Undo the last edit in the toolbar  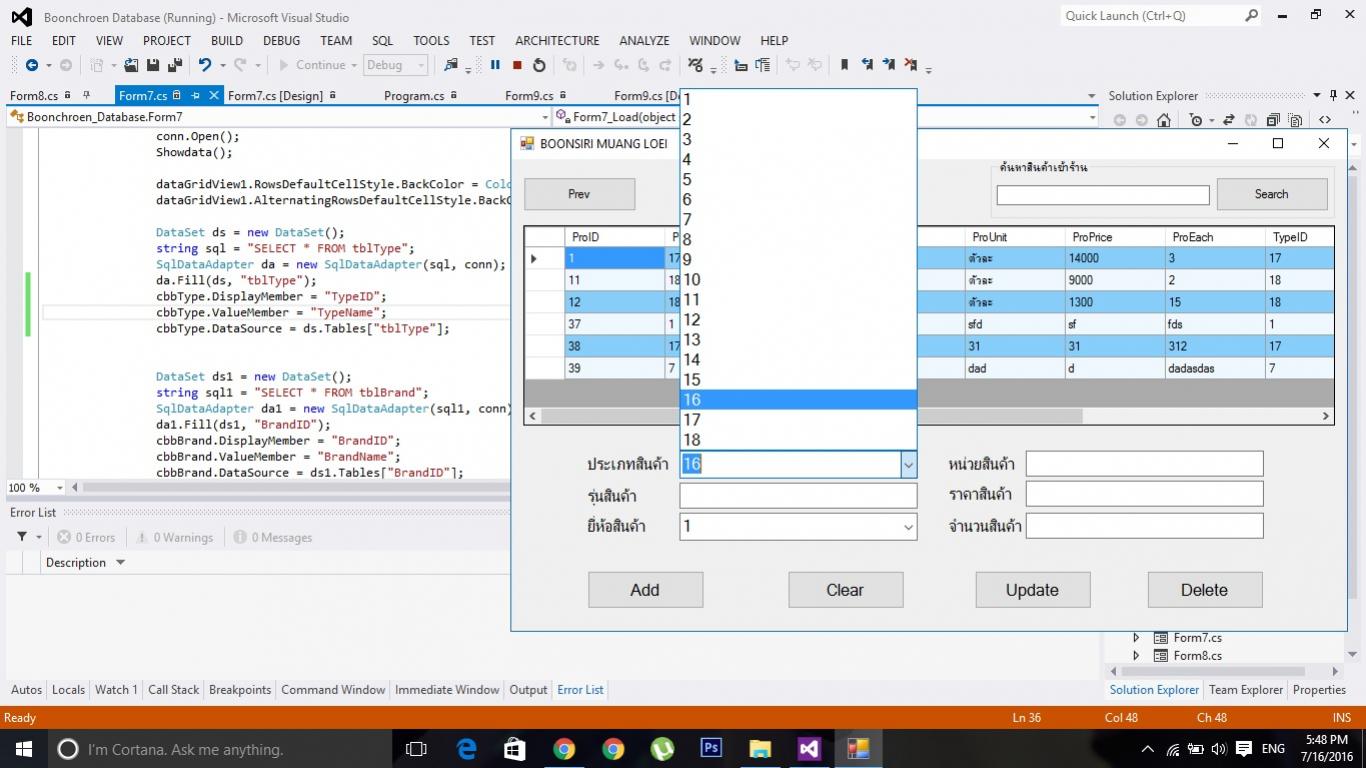[204, 65]
